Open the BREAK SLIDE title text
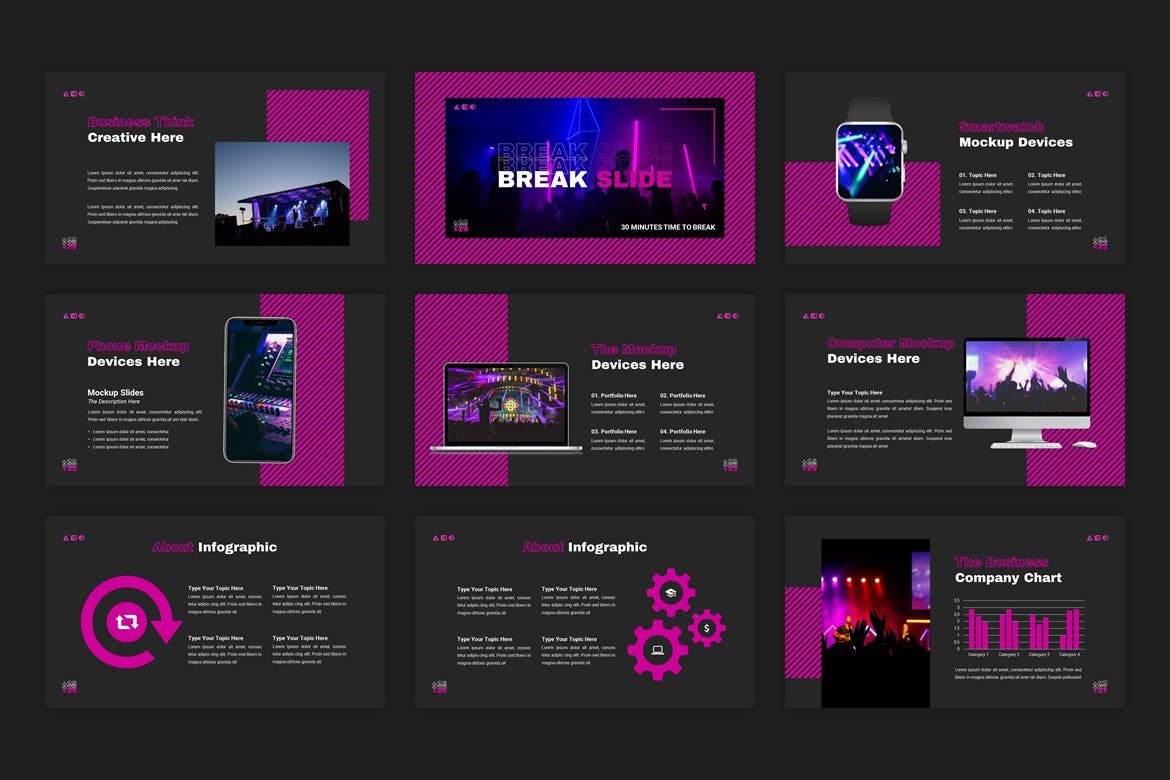1170x780 pixels. point(585,178)
